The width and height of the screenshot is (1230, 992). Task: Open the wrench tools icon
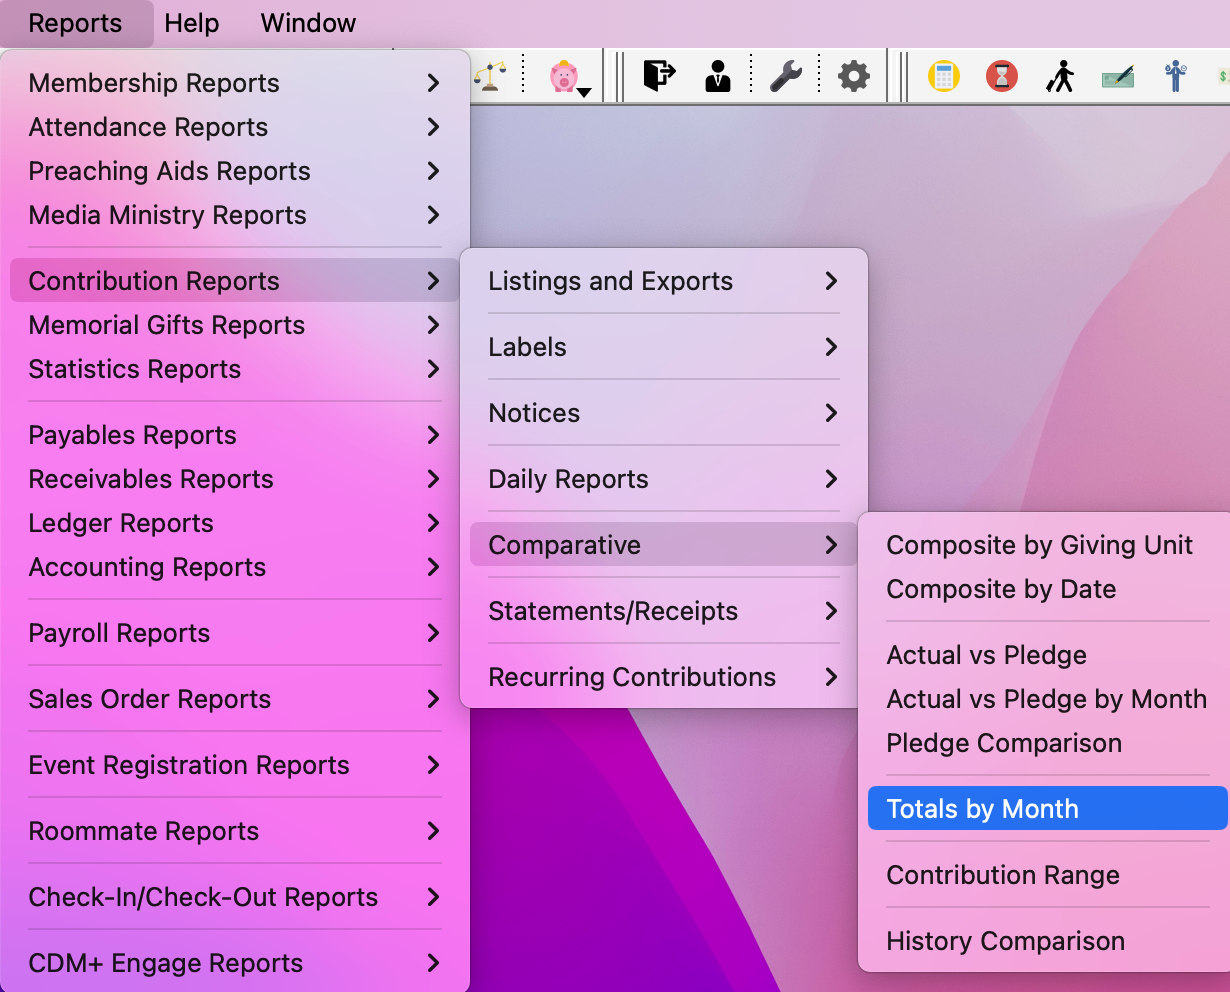[786, 76]
